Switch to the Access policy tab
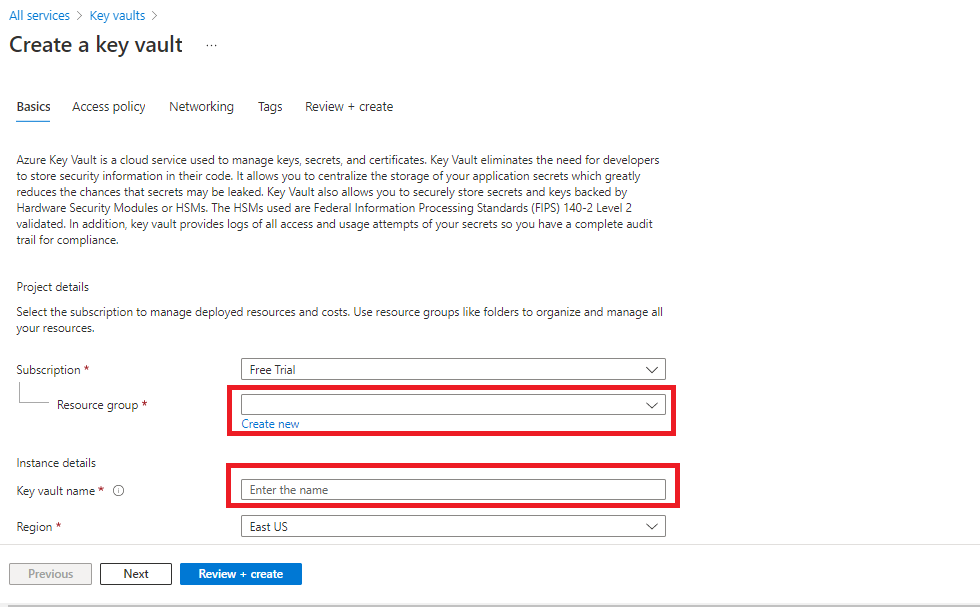The width and height of the screenshot is (980, 607). tap(108, 106)
